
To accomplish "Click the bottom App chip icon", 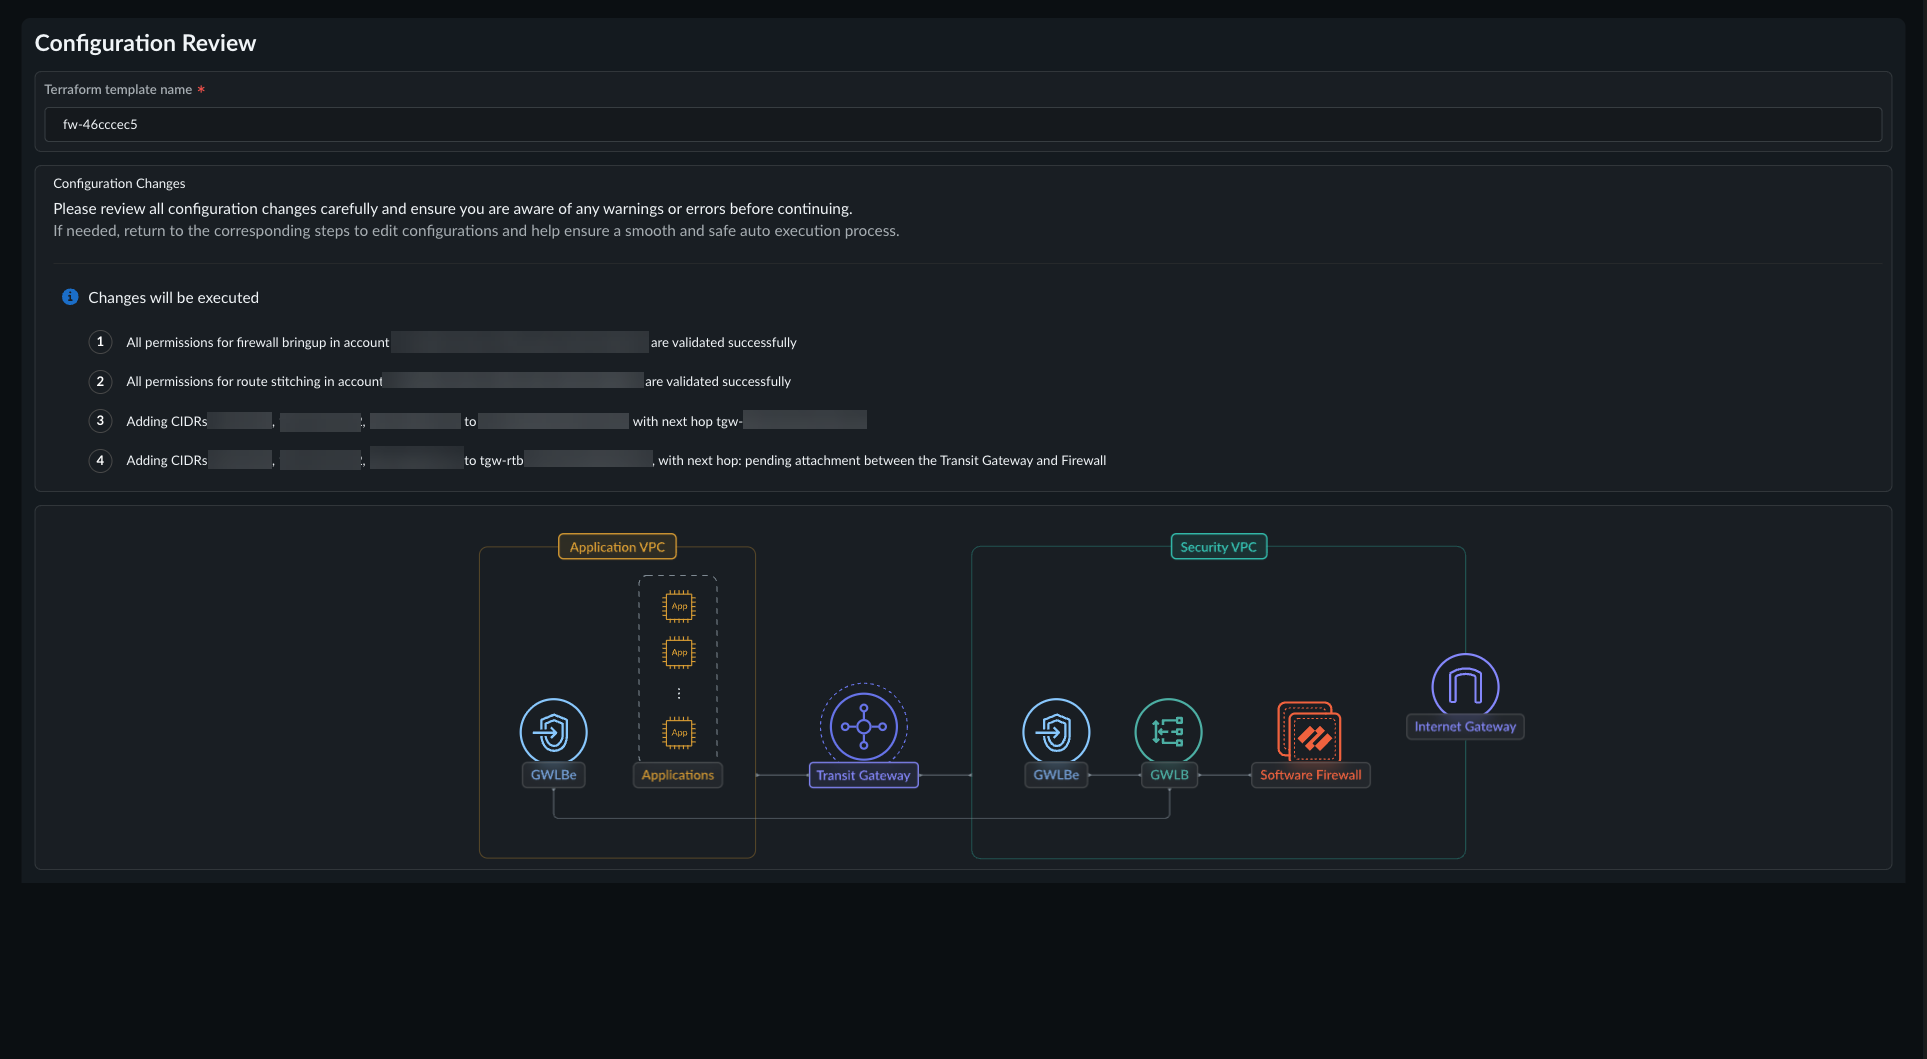I will (x=679, y=733).
